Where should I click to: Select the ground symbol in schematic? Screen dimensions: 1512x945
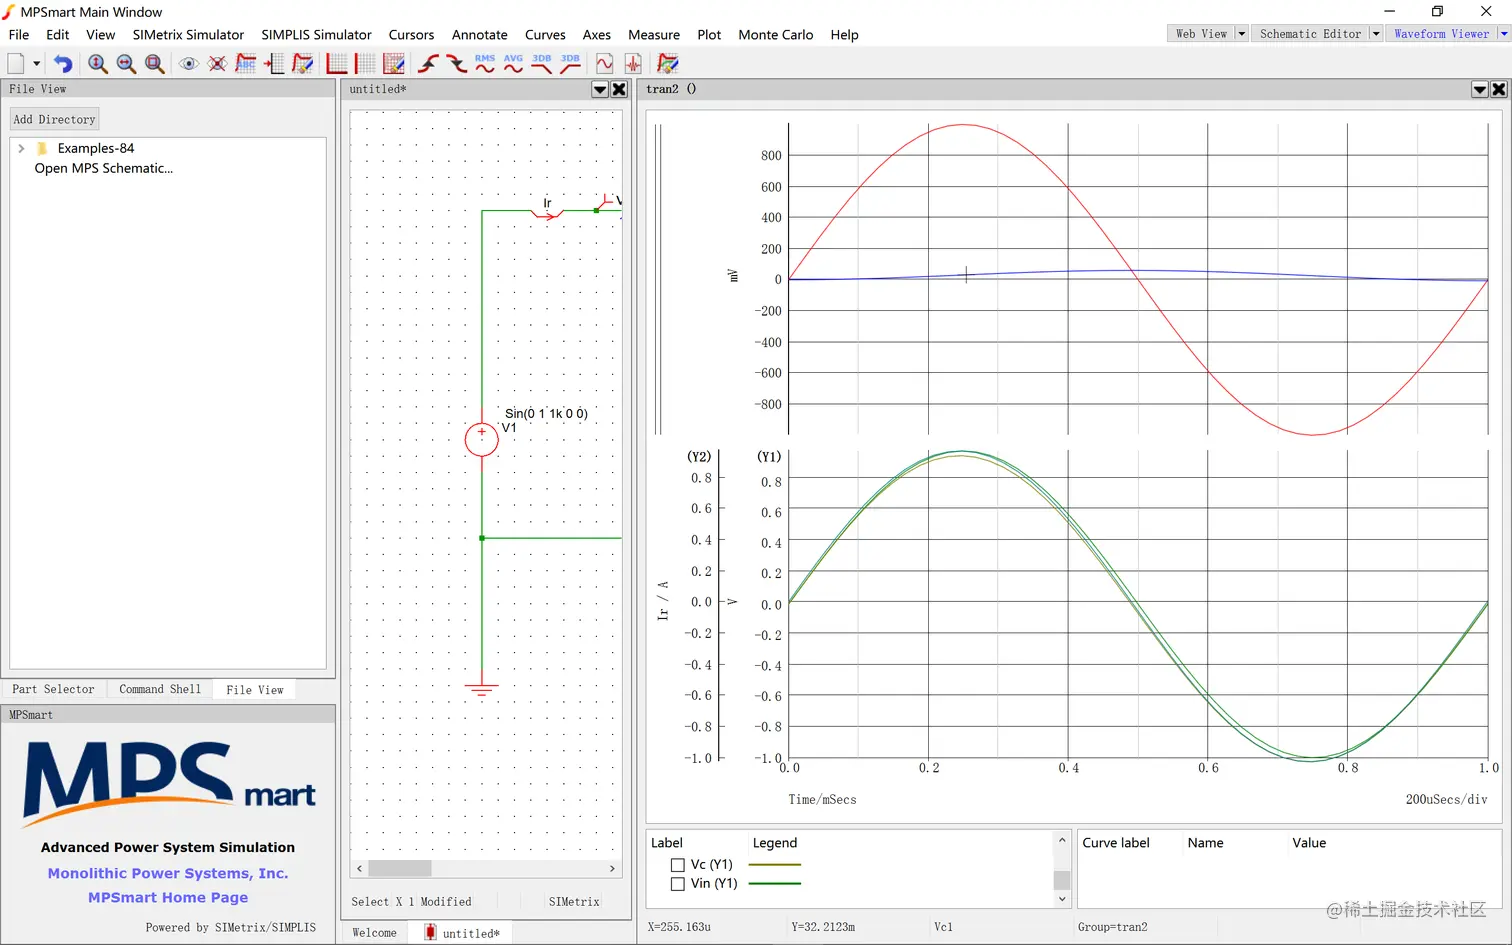point(482,690)
